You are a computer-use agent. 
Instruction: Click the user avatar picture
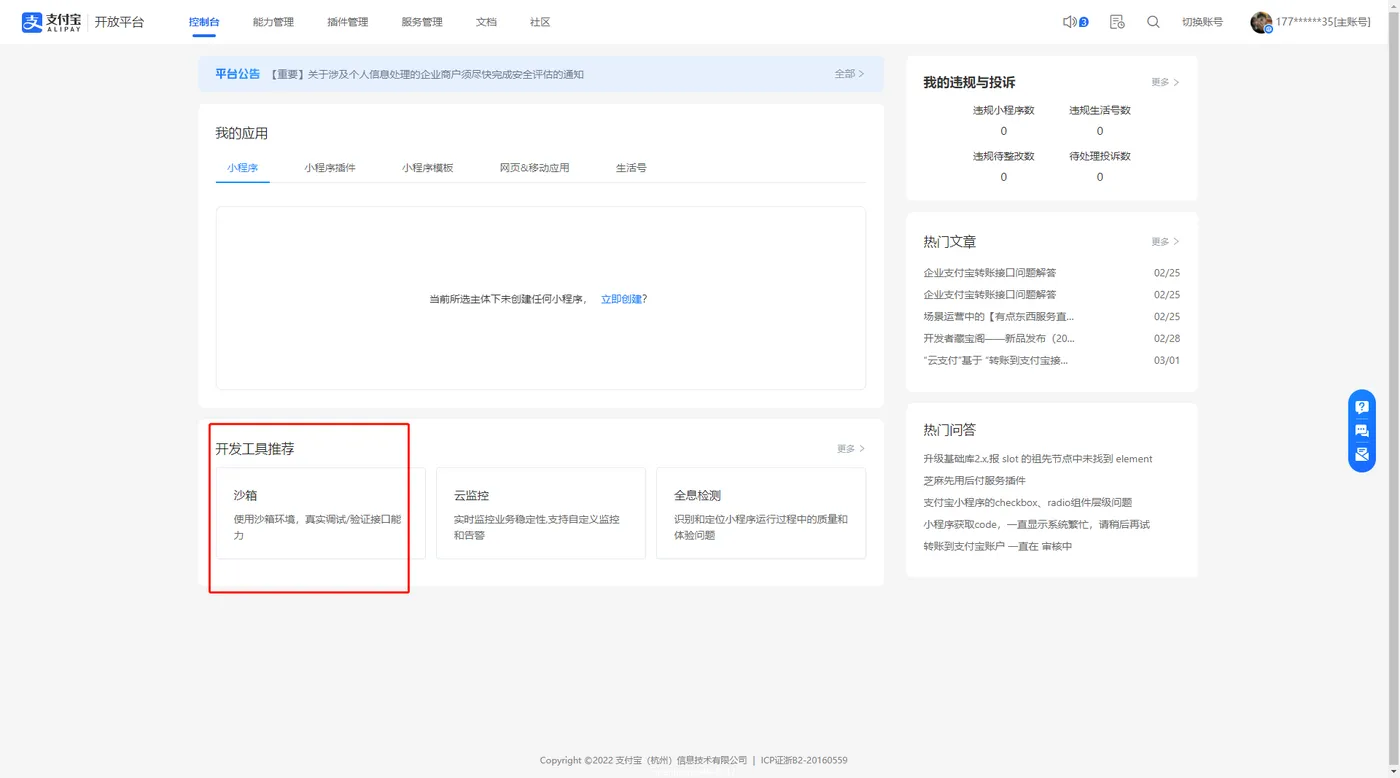point(1261,22)
